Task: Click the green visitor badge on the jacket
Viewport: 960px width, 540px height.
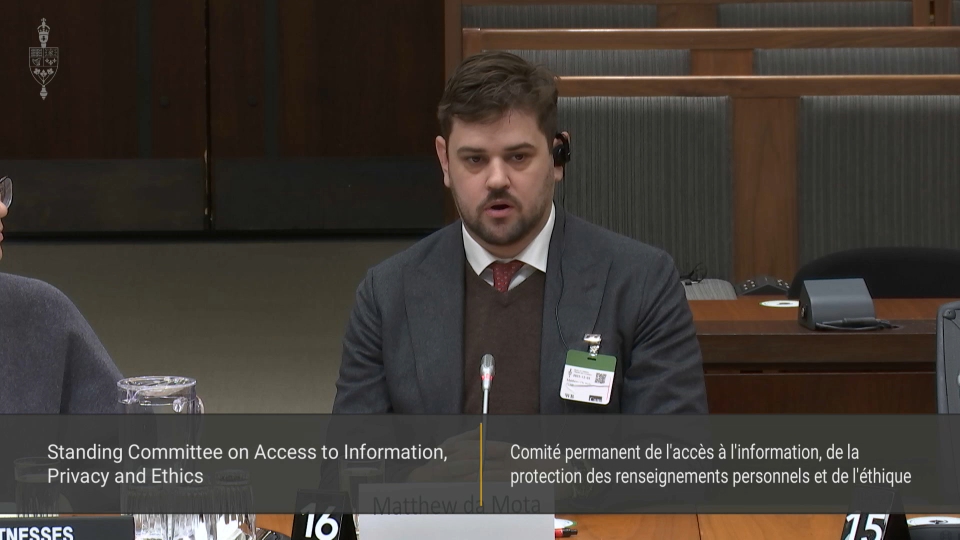Action: [x=588, y=376]
